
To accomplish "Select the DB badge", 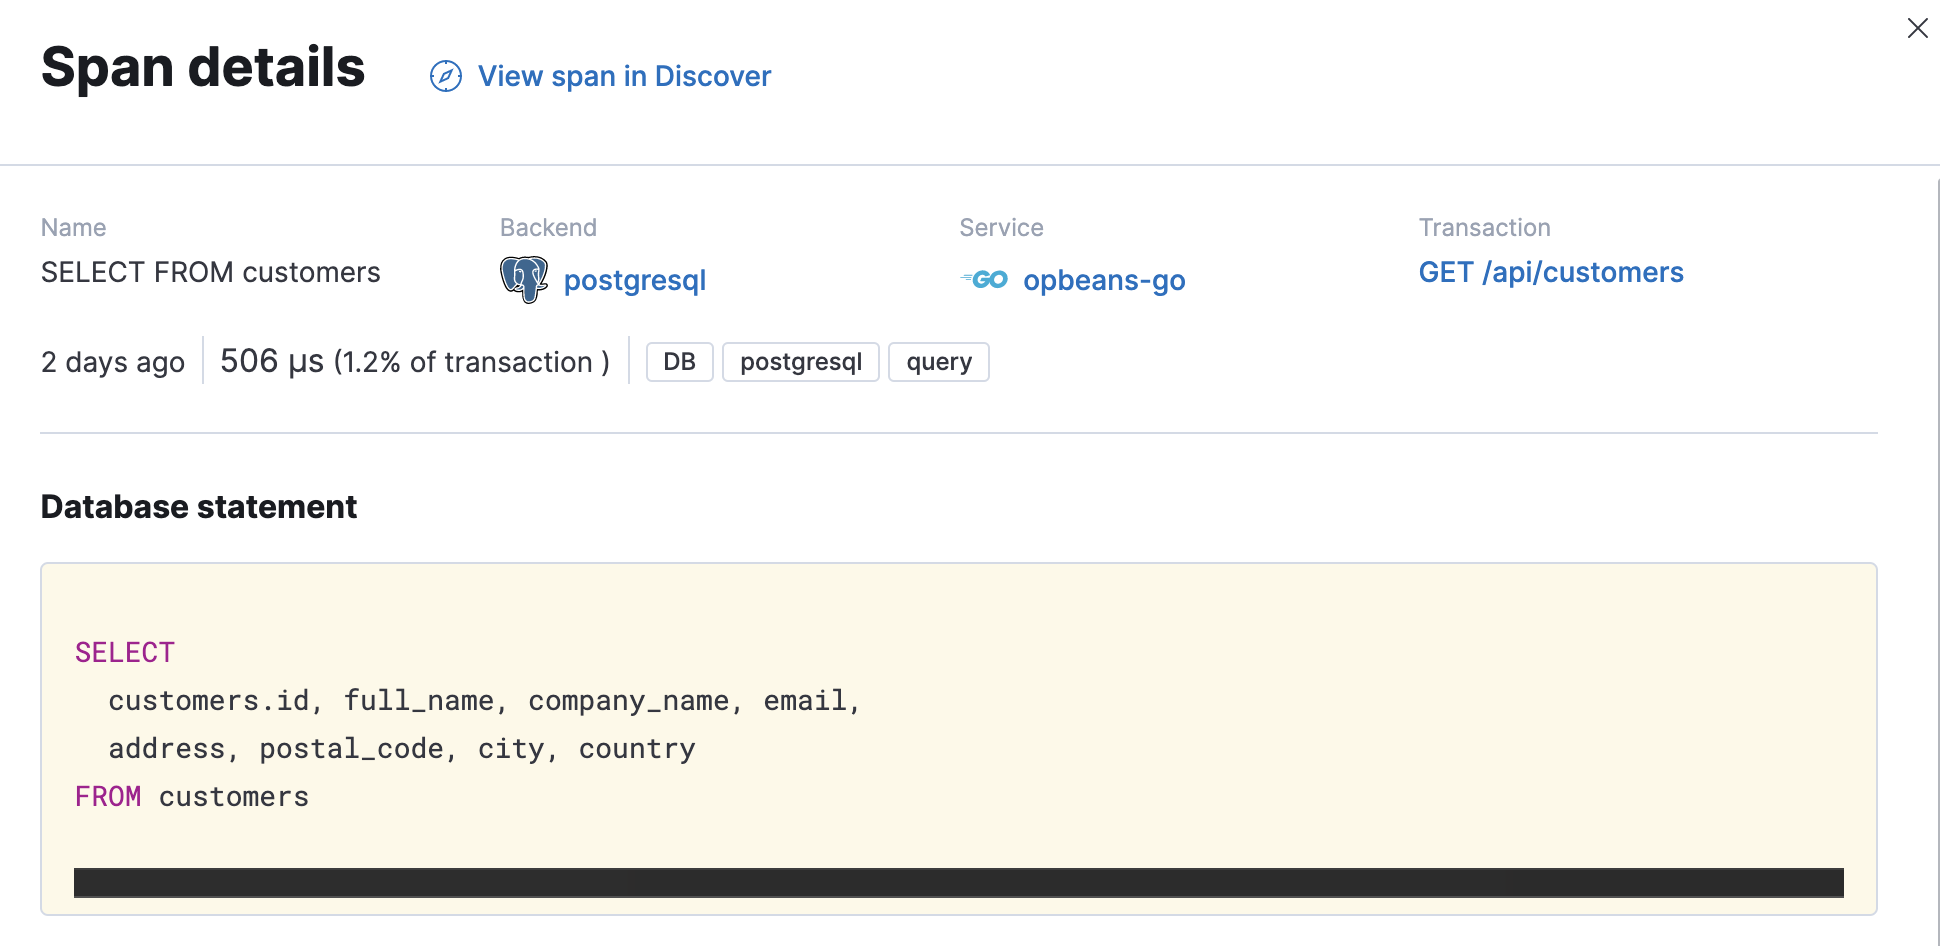I will click(679, 361).
